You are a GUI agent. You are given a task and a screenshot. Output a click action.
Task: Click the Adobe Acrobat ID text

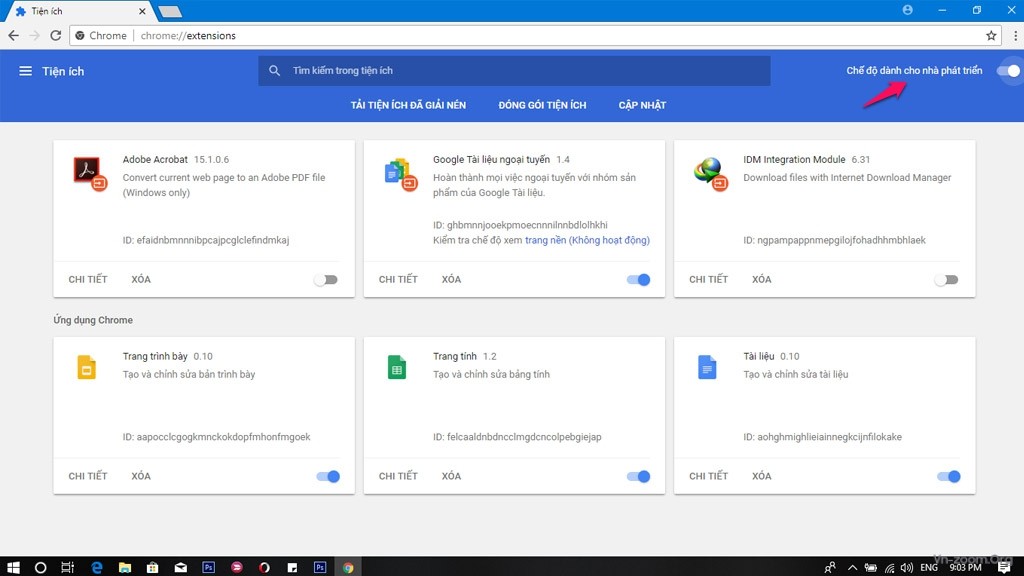tap(206, 240)
